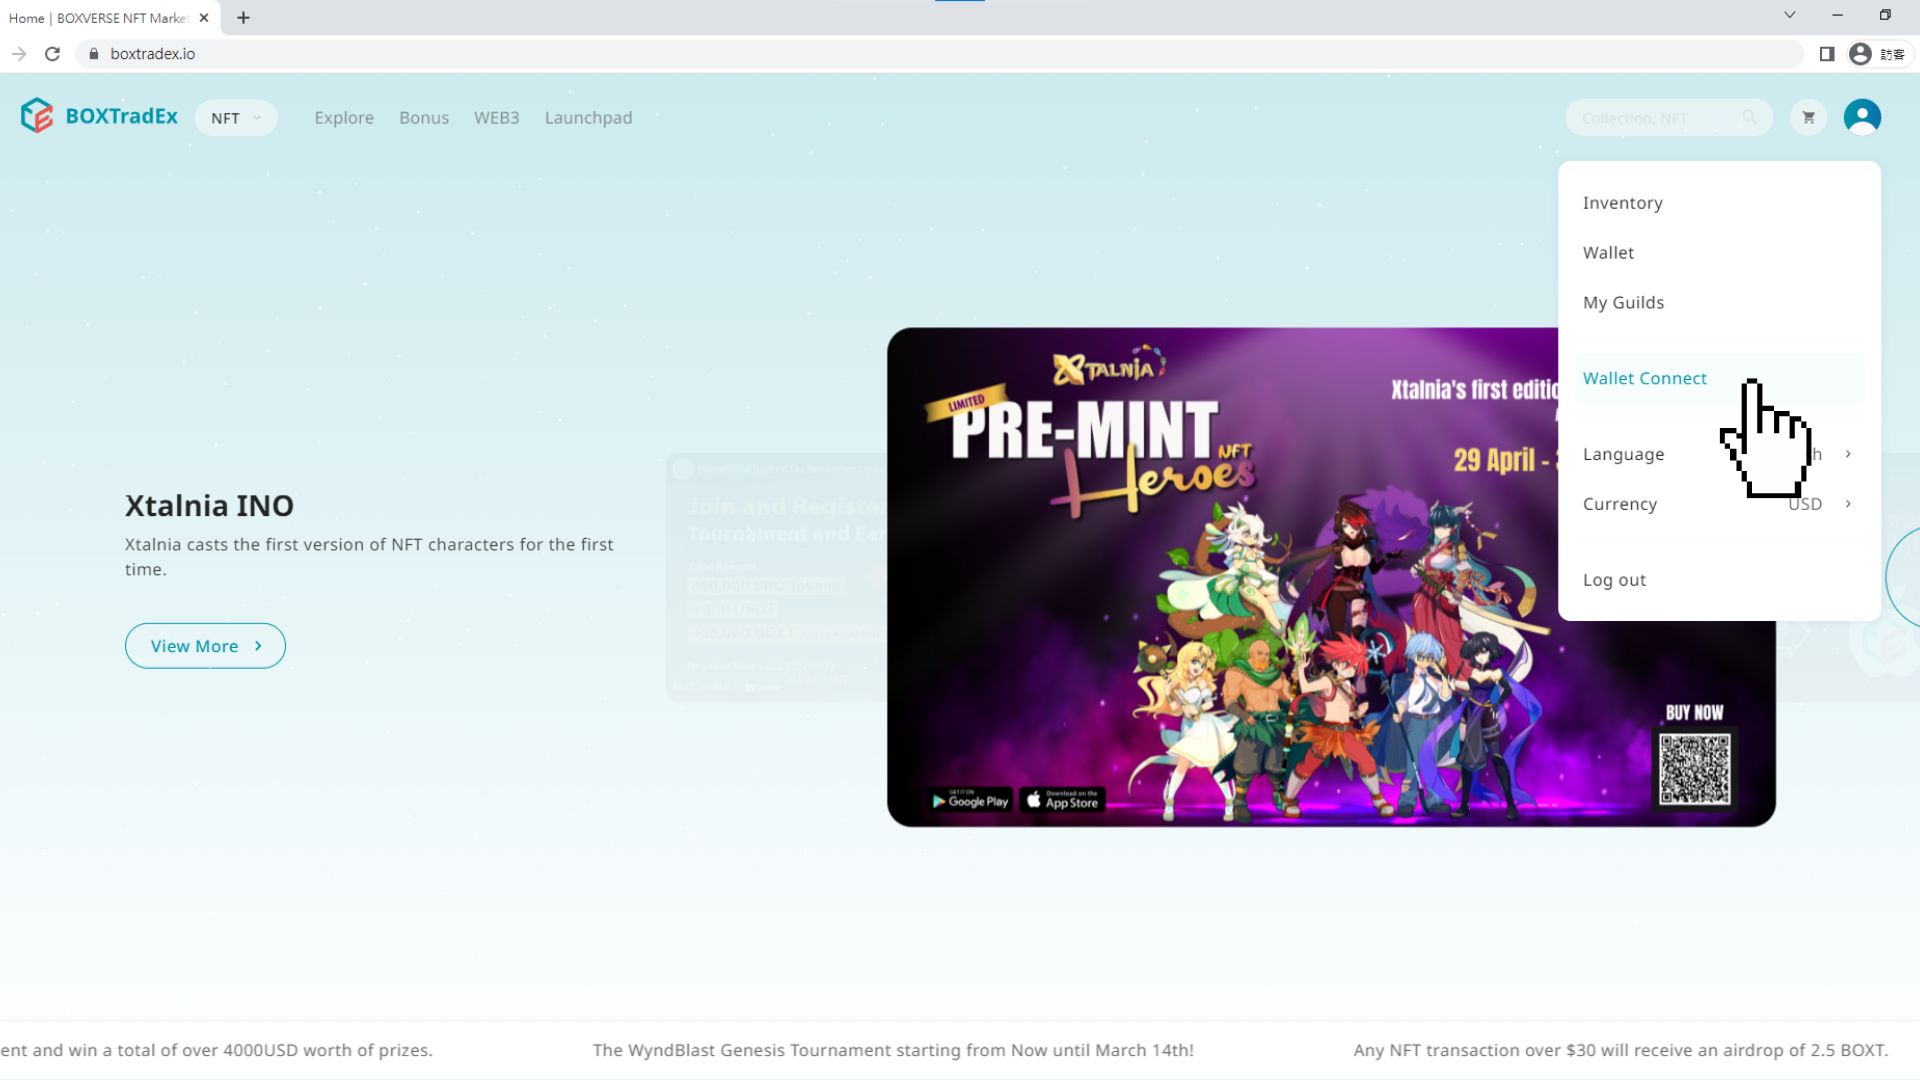Expand the Currency submenu arrow

pyautogui.click(x=1848, y=504)
